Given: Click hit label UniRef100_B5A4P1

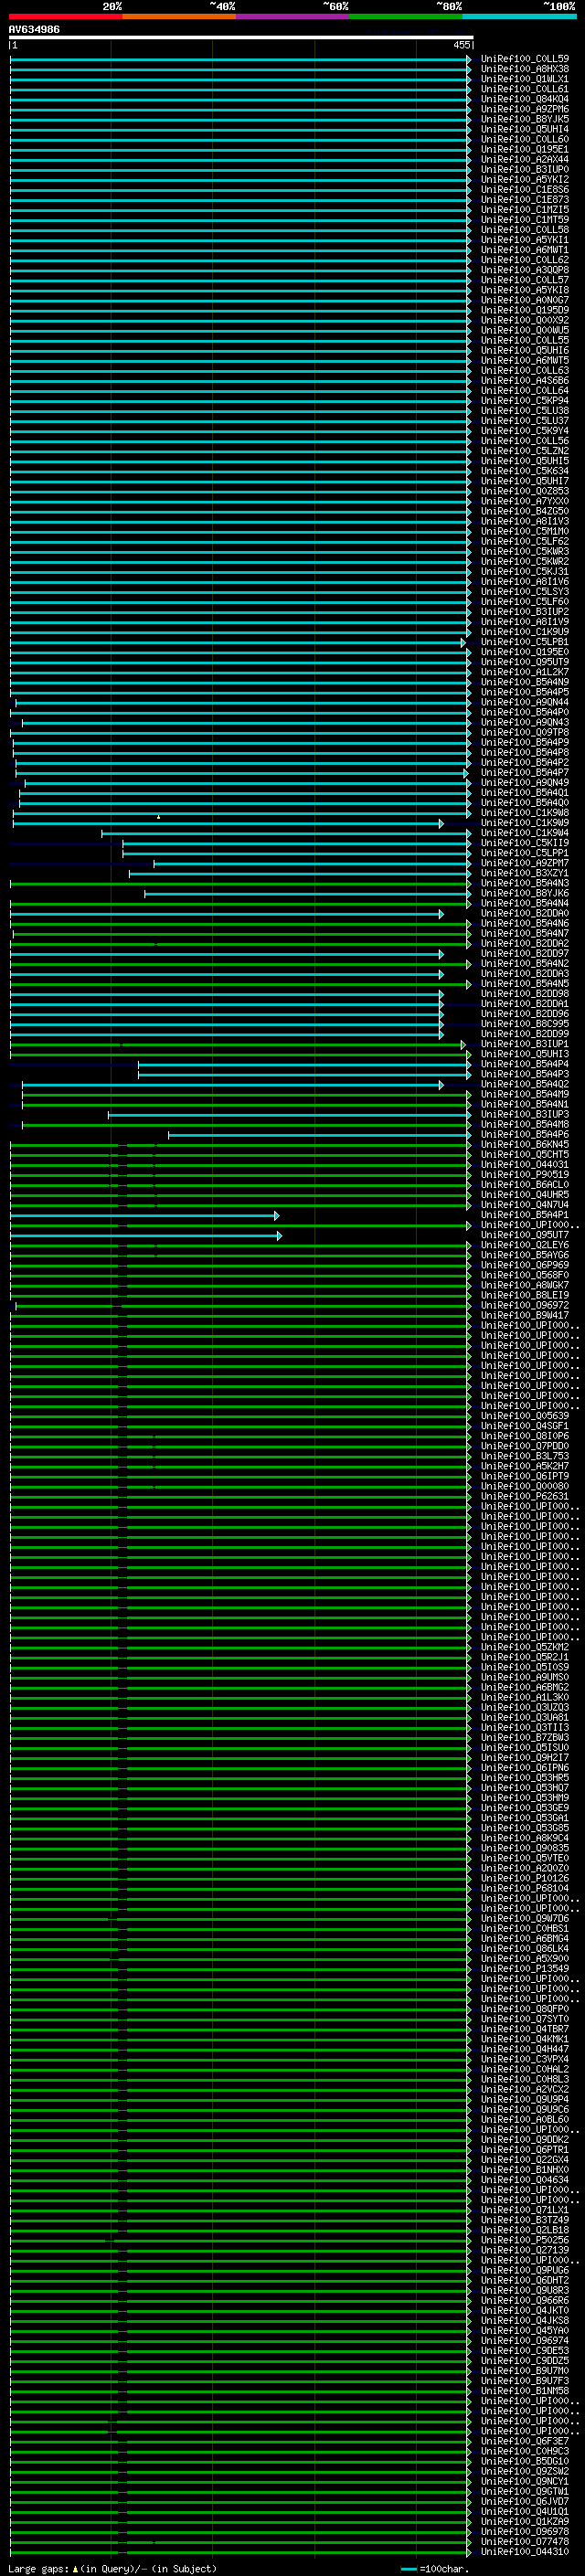Looking at the screenshot, I should 525,1215.
